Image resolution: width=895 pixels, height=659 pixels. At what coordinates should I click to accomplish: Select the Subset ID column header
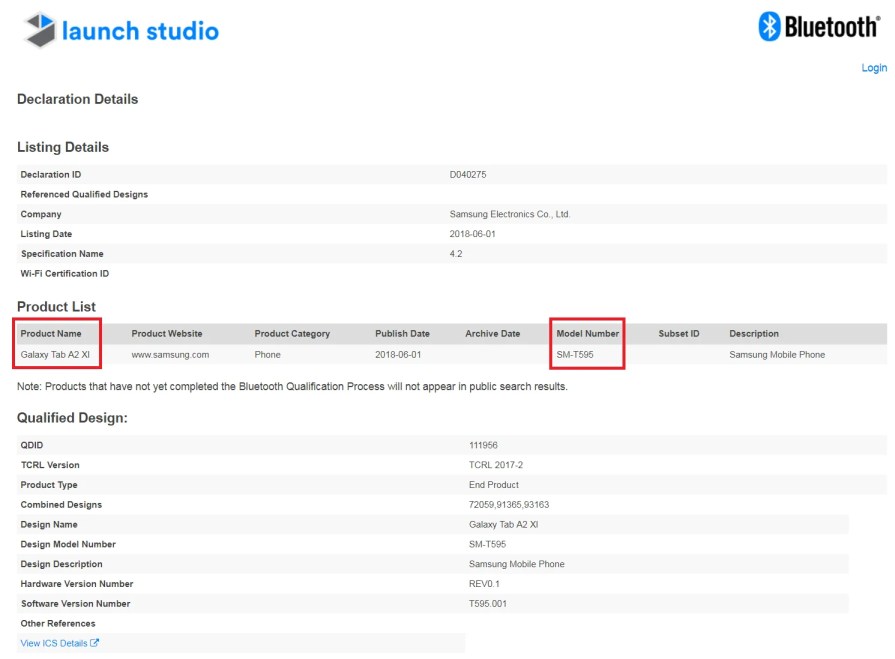pos(679,333)
